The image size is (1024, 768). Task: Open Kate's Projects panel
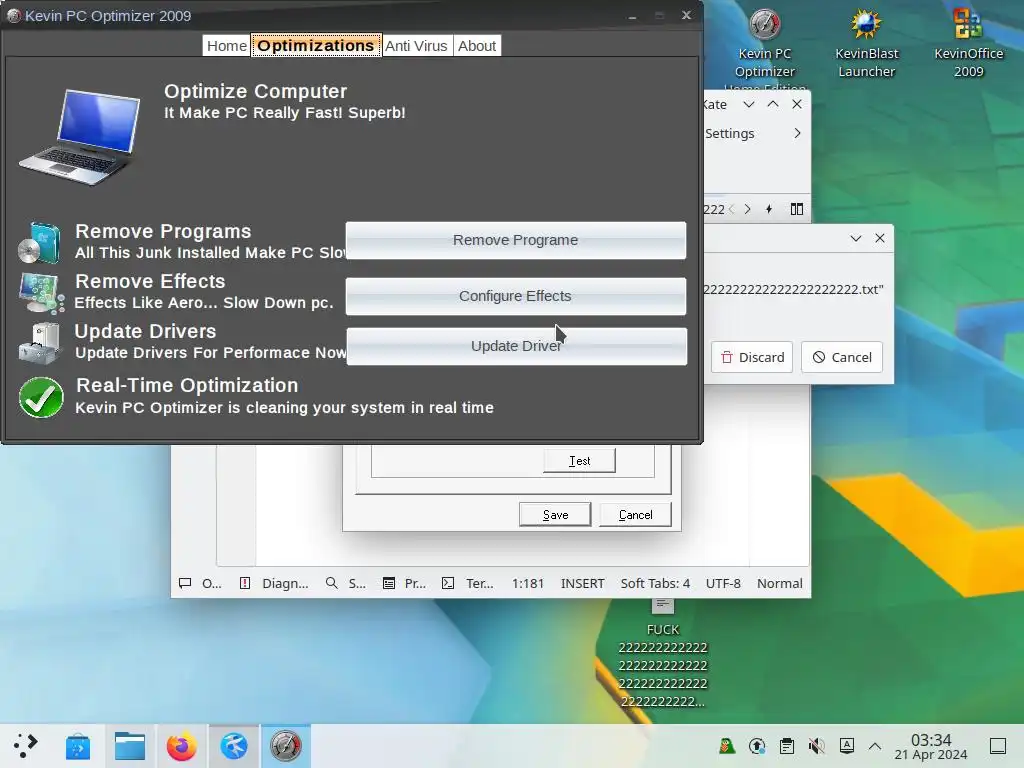pos(404,583)
